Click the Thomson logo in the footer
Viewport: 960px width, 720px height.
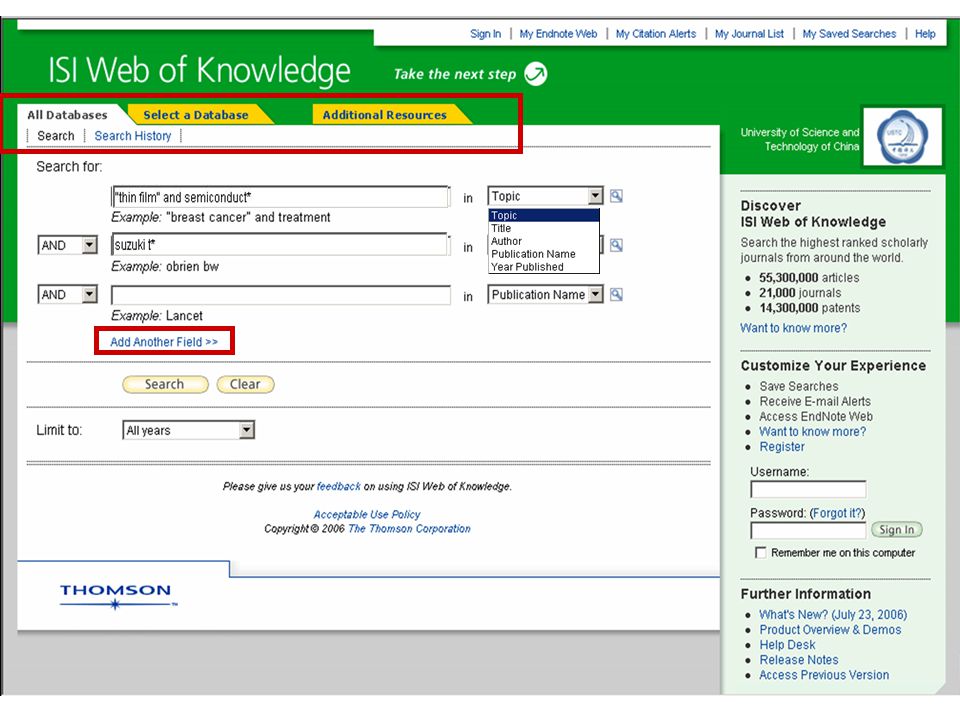click(x=118, y=596)
